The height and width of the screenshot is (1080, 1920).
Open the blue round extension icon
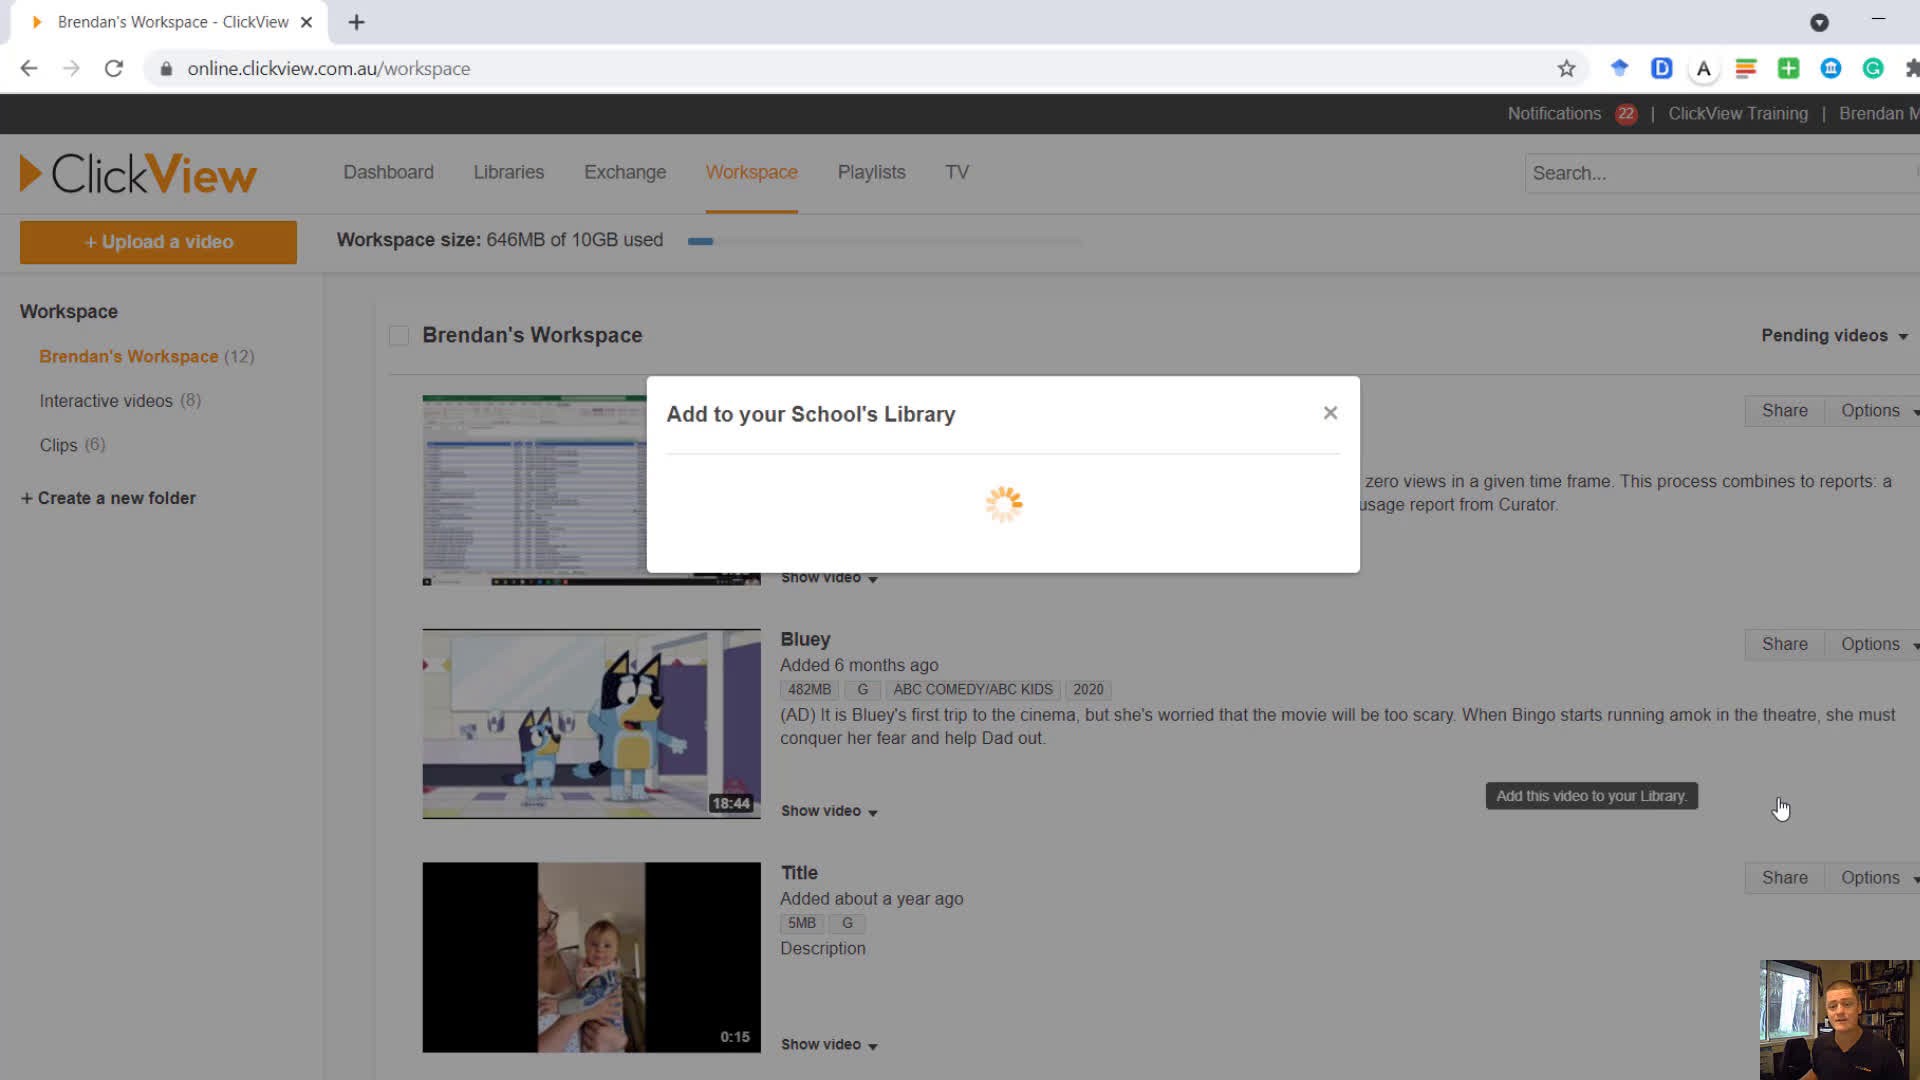(1831, 68)
